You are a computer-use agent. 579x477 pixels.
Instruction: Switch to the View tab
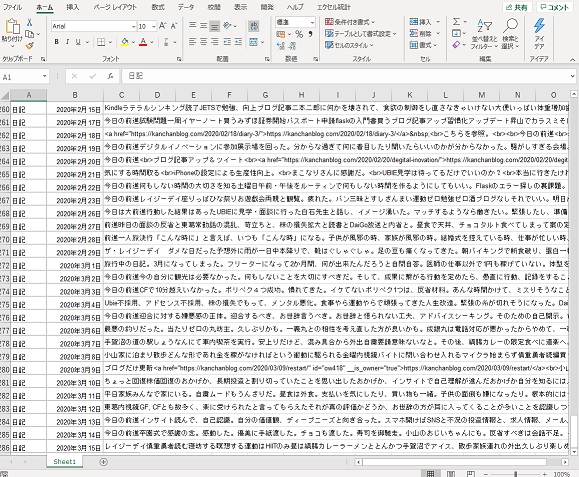point(240,7)
